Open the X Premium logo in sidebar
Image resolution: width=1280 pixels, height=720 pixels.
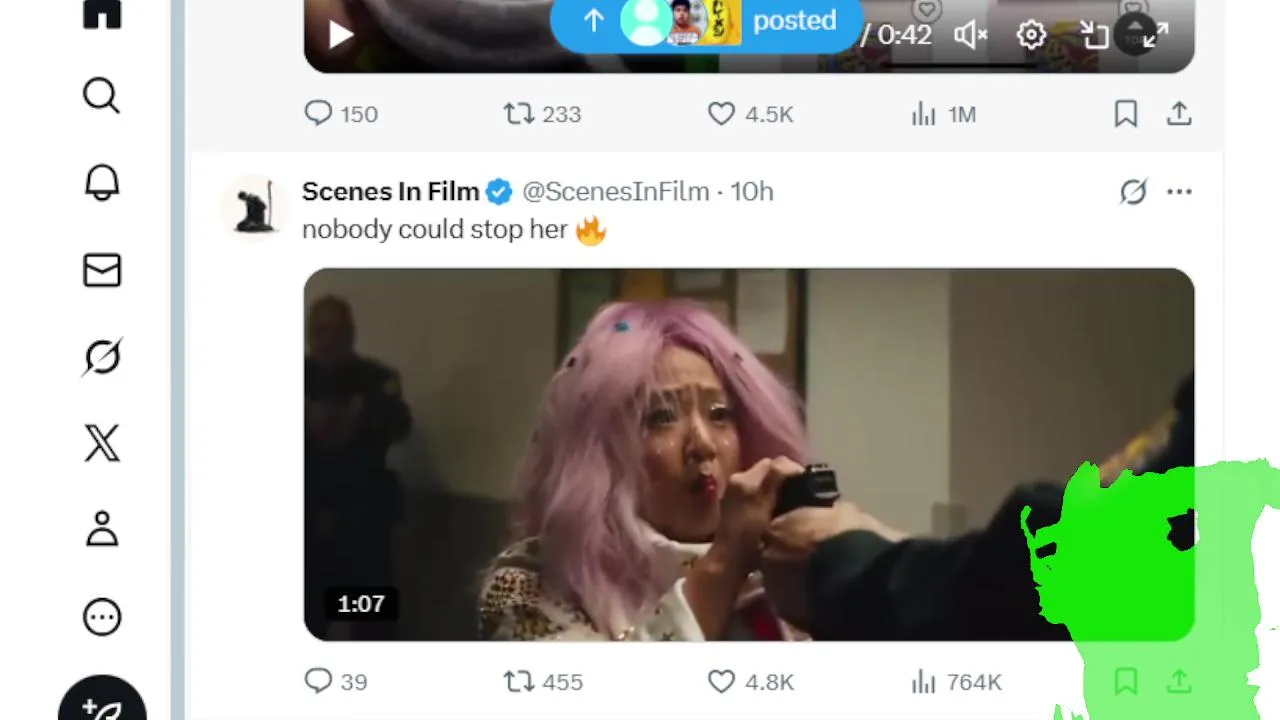coord(101,443)
